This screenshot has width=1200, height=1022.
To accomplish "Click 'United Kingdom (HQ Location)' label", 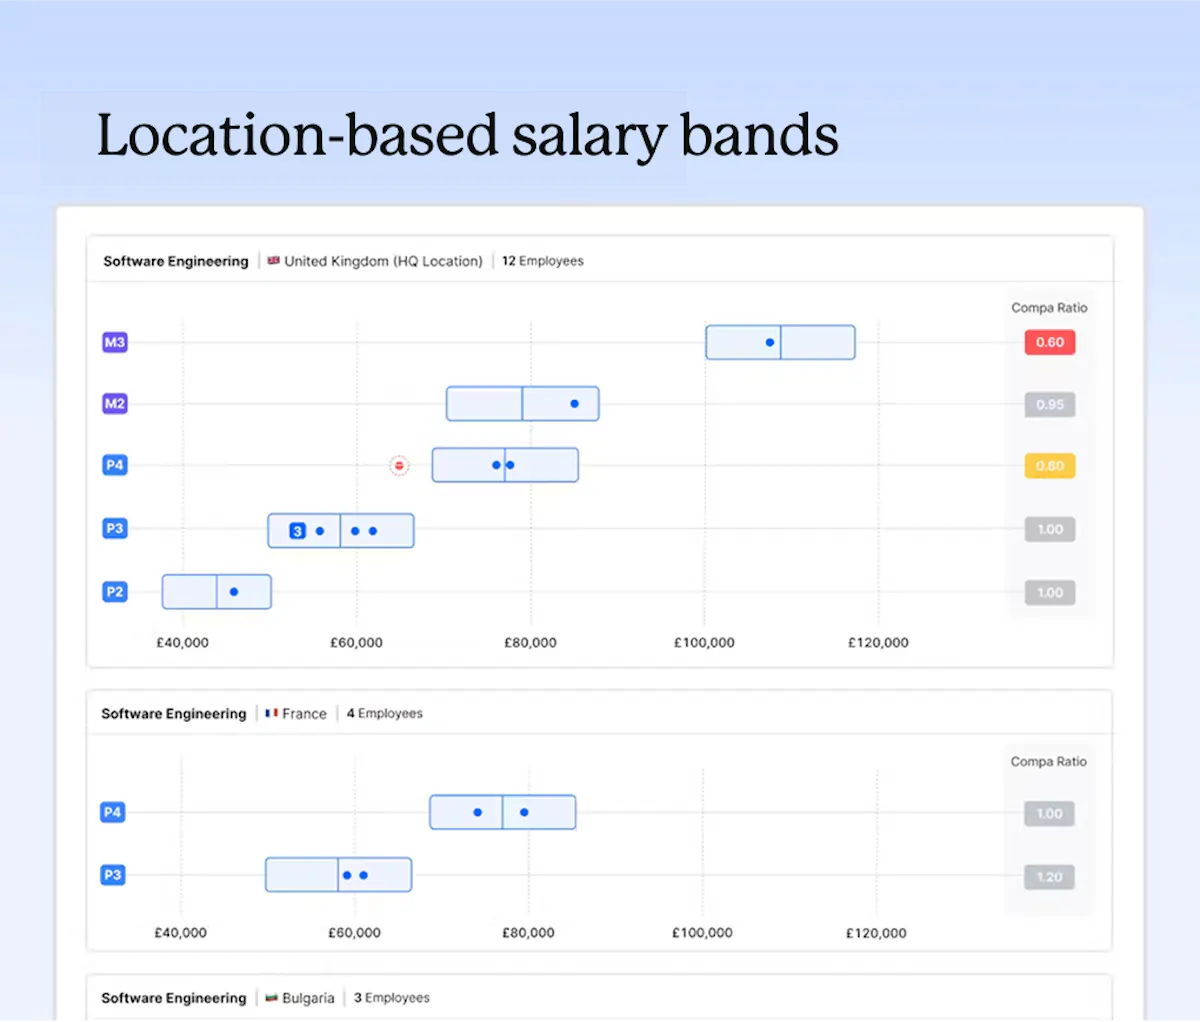I will point(383,261).
